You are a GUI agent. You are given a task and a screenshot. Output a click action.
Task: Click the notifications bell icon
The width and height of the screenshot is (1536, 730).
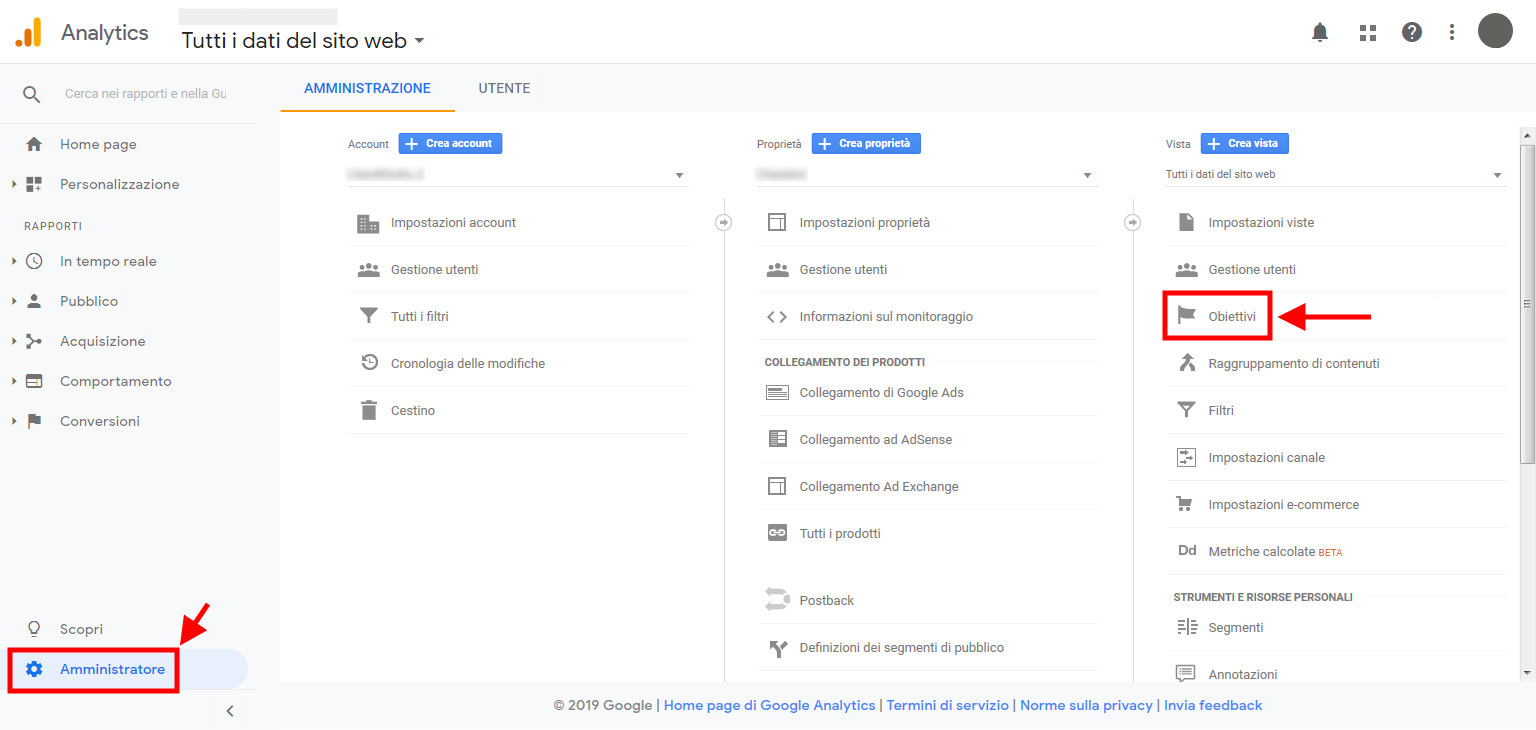click(1320, 32)
